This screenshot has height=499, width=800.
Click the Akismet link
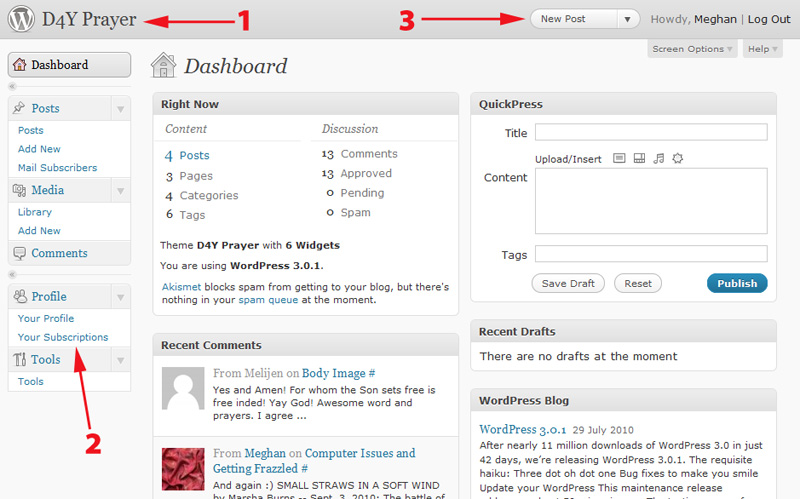tap(182, 287)
